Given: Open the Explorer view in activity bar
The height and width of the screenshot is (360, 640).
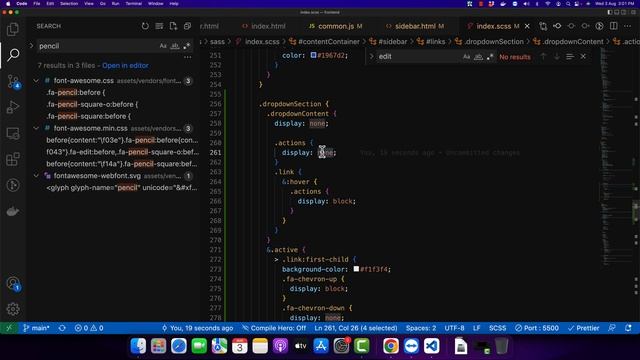Looking at the screenshot, I should point(13,29).
